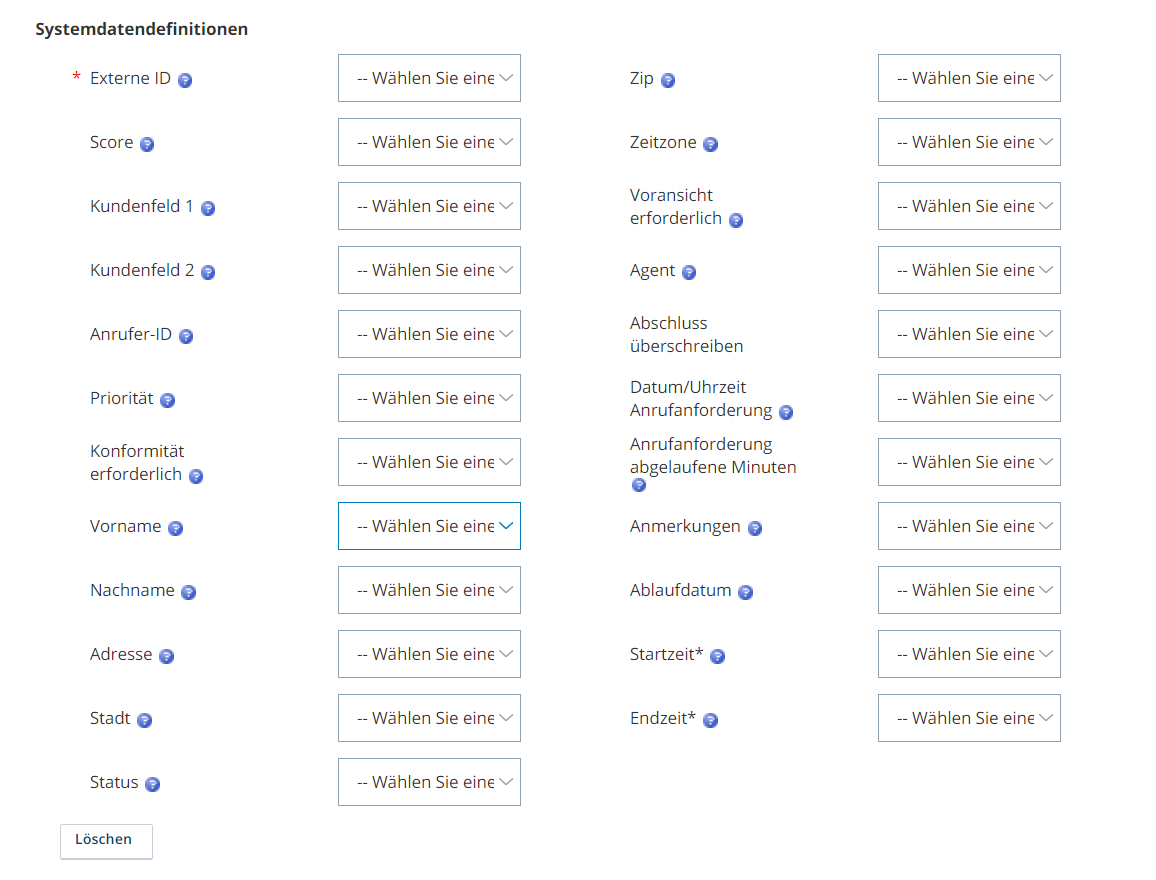The width and height of the screenshot is (1156, 880).
Task: Click the Endzeit help icon
Action: [710, 720]
